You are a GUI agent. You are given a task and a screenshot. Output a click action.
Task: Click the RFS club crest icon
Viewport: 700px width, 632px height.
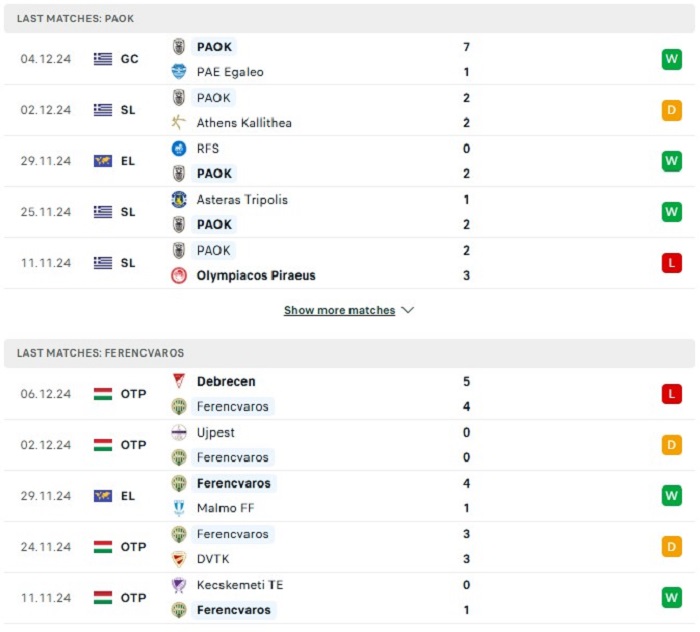pos(179,149)
